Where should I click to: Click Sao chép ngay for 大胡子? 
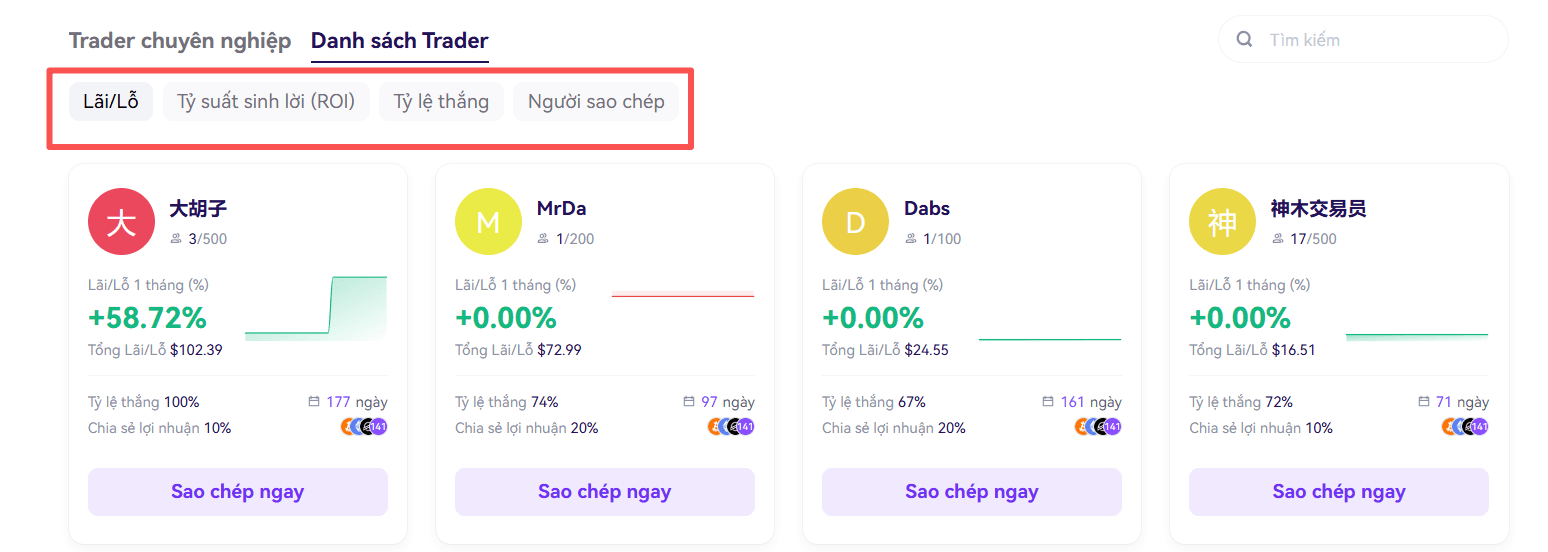[238, 492]
